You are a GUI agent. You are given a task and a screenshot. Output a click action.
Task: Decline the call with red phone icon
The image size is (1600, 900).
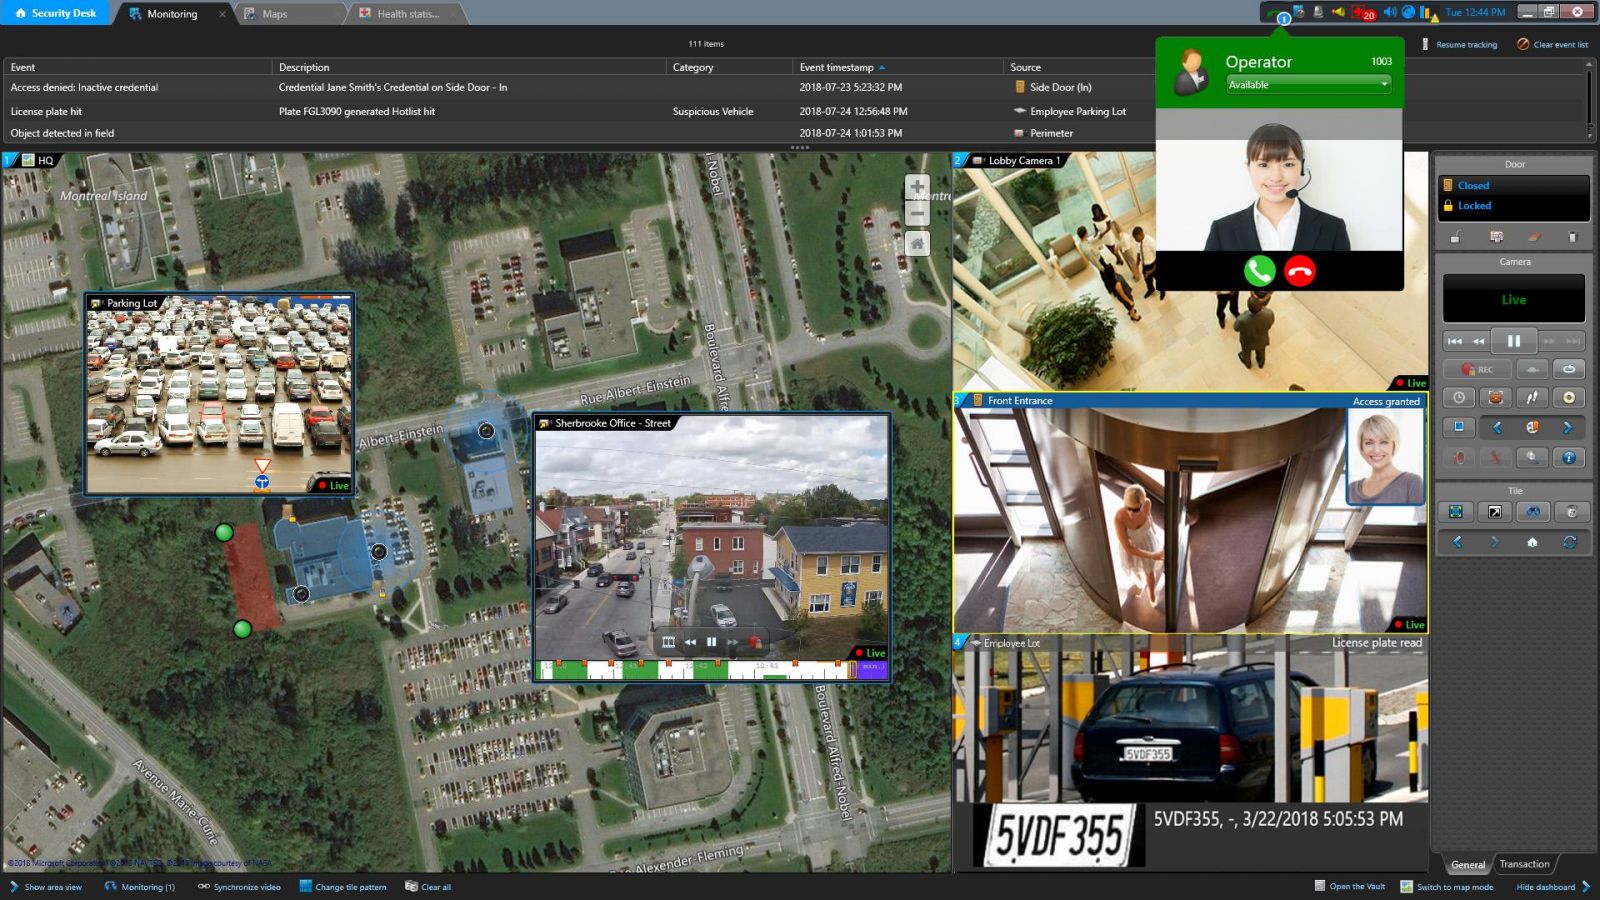pos(1300,271)
